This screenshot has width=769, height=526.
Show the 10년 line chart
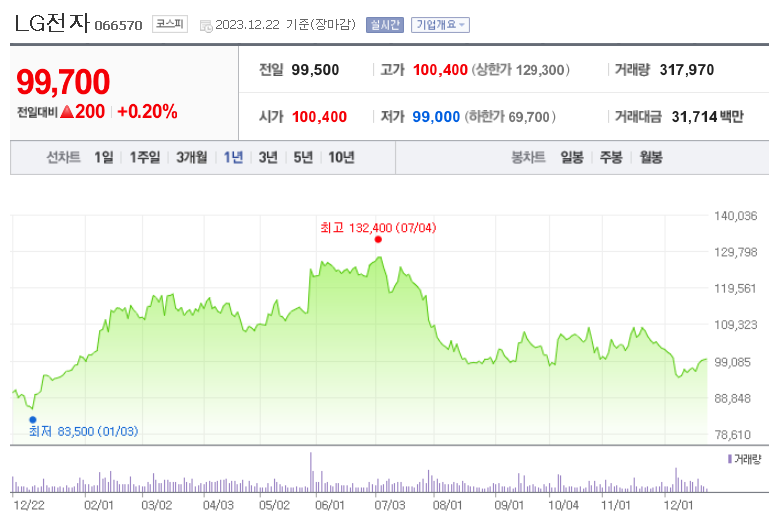pos(341,157)
